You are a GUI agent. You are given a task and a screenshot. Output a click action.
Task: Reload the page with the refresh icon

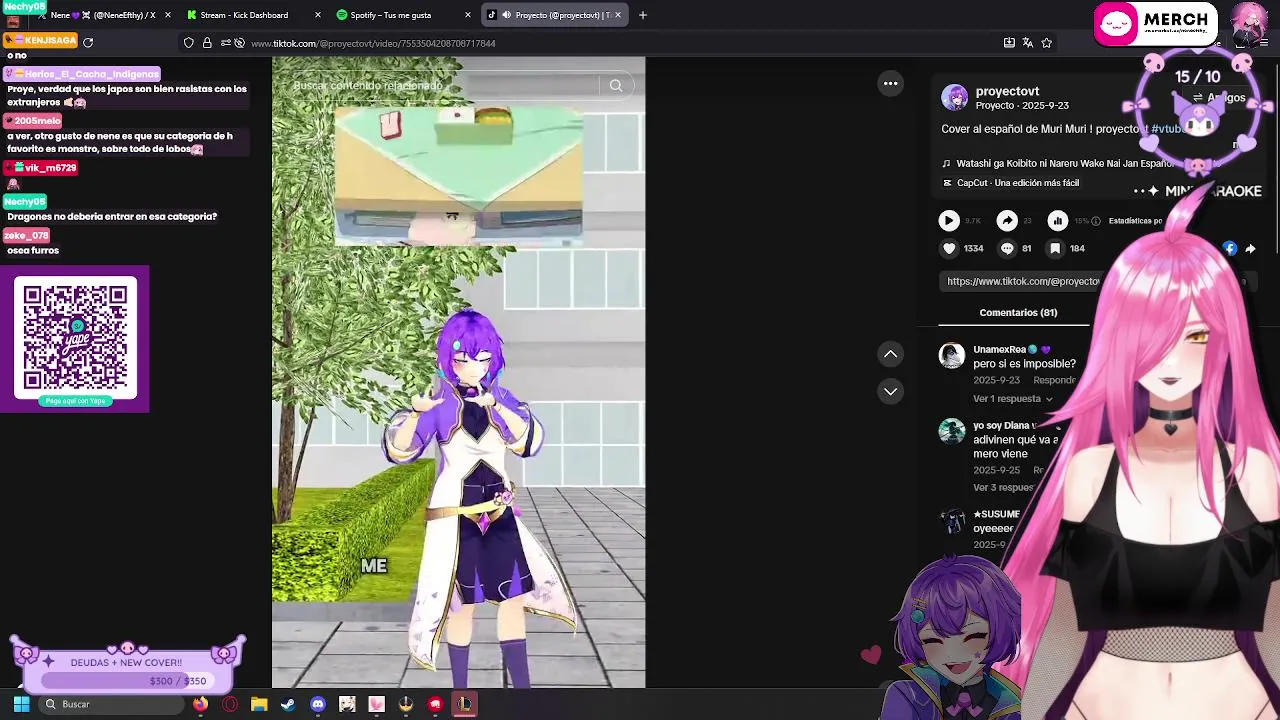[x=88, y=42]
